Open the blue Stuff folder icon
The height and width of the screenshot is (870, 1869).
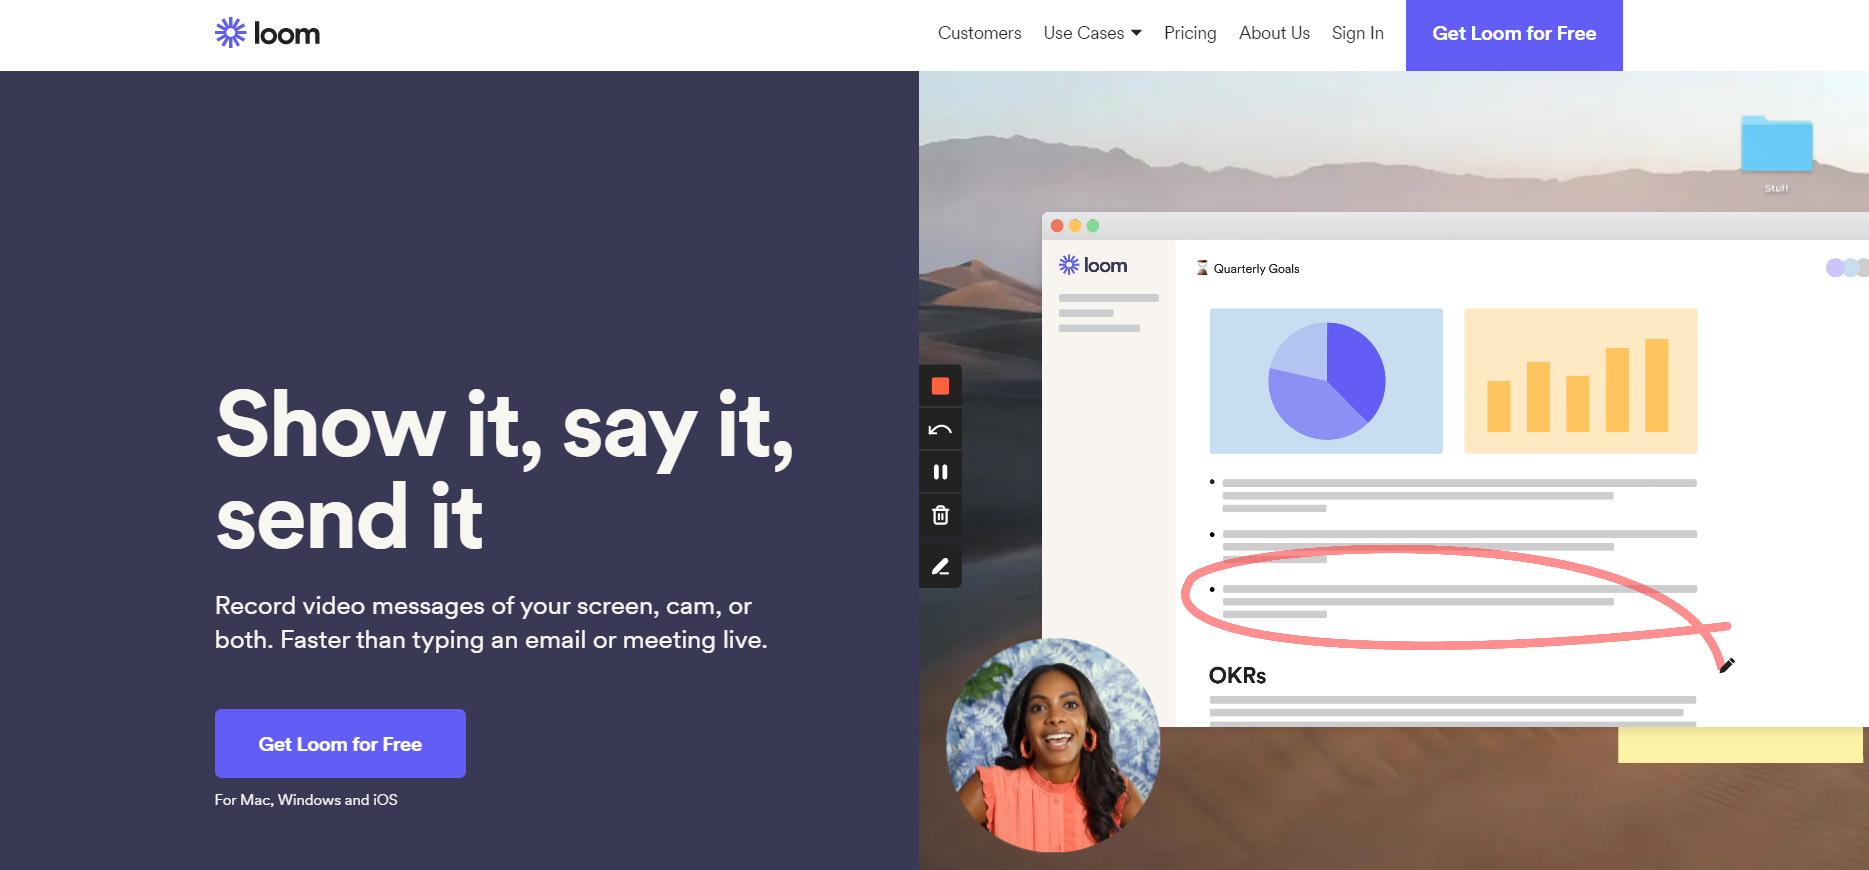tap(1776, 146)
